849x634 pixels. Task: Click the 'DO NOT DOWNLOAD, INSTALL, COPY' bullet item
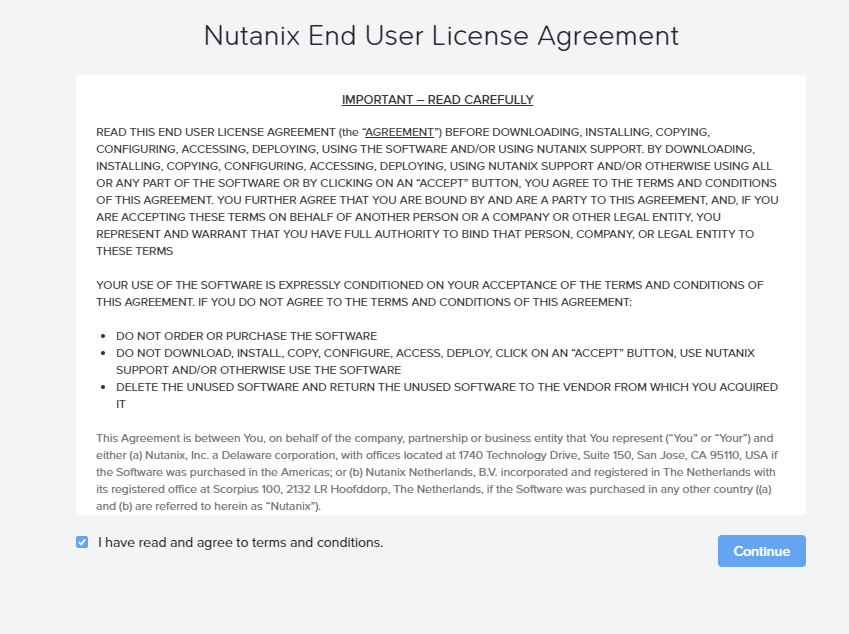click(x=435, y=361)
